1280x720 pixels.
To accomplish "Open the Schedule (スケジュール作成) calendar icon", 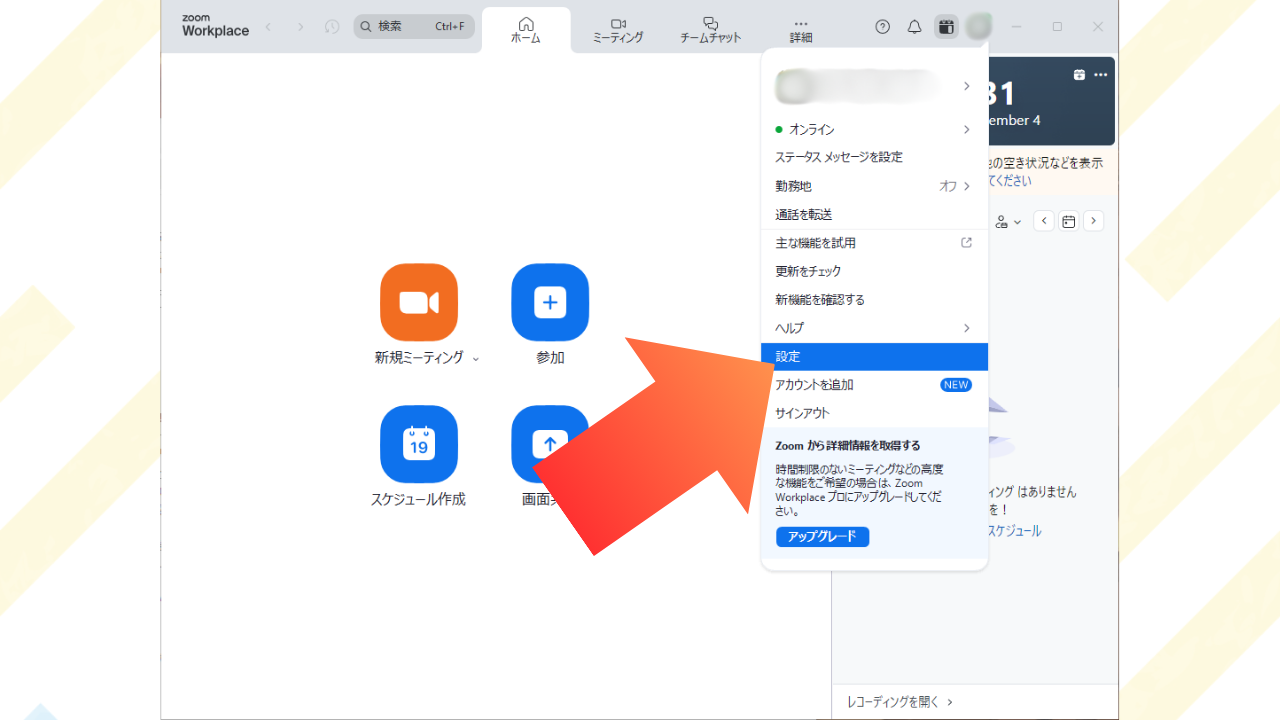I will pos(419,444).
